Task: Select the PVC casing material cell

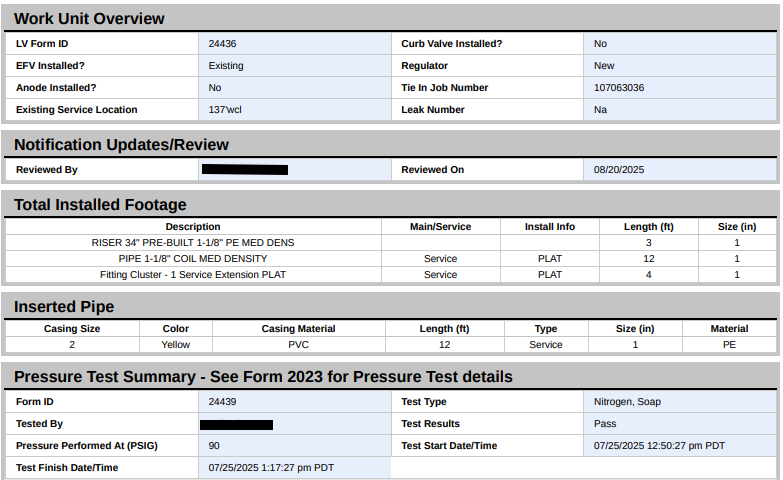Action: pyautogui.click(x=298, y=345)
